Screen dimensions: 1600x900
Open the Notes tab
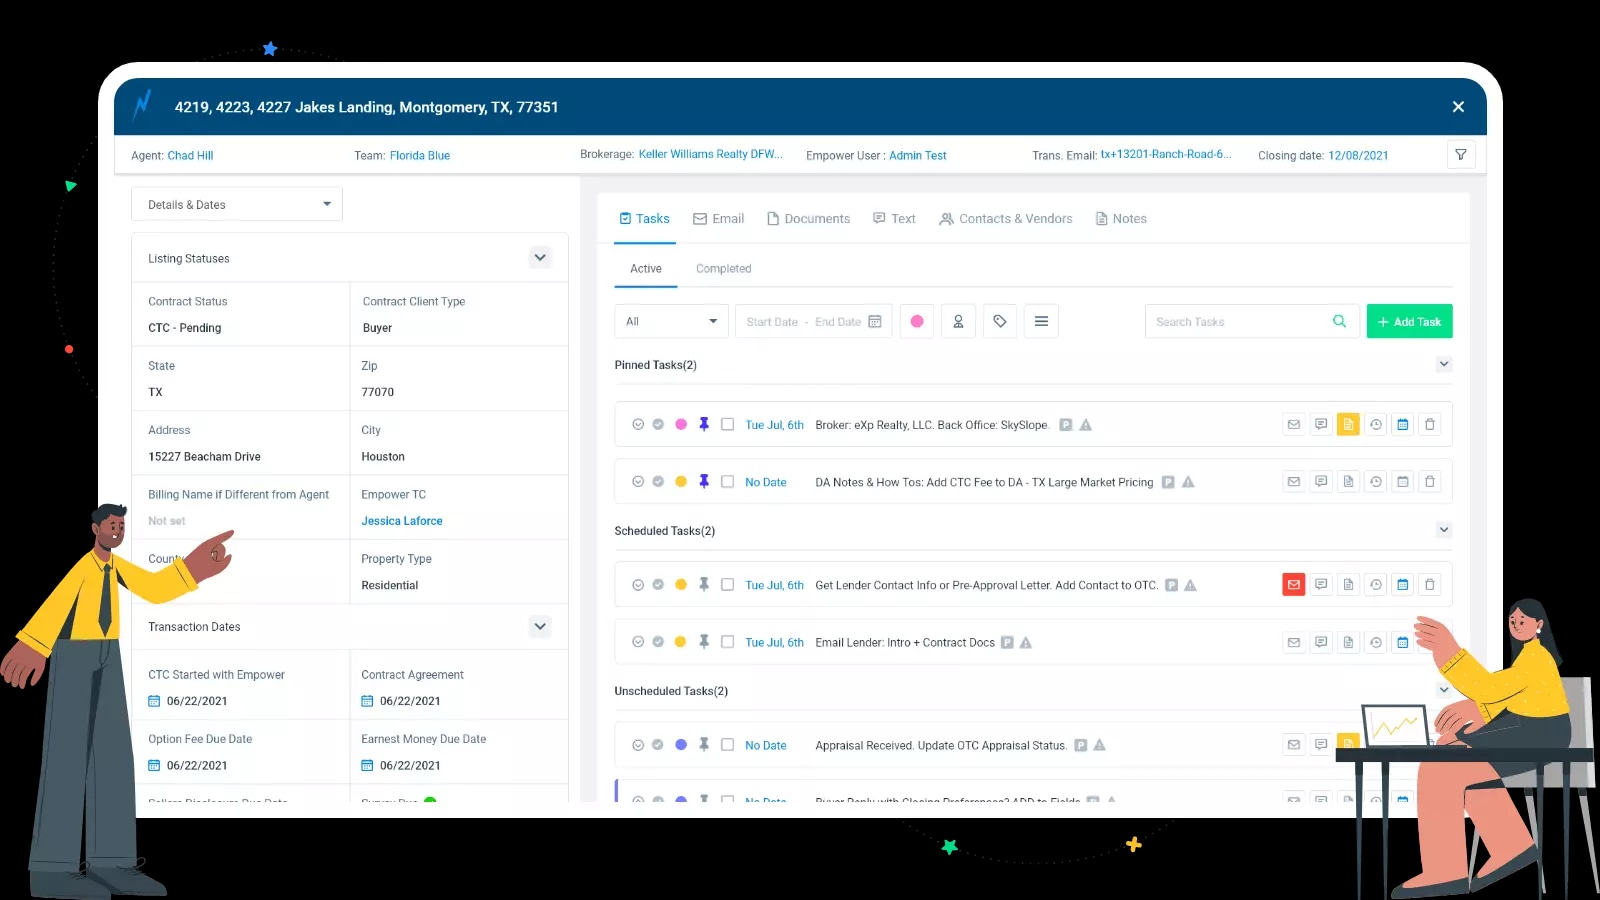pyautogui.click(x=1121, y=218)
